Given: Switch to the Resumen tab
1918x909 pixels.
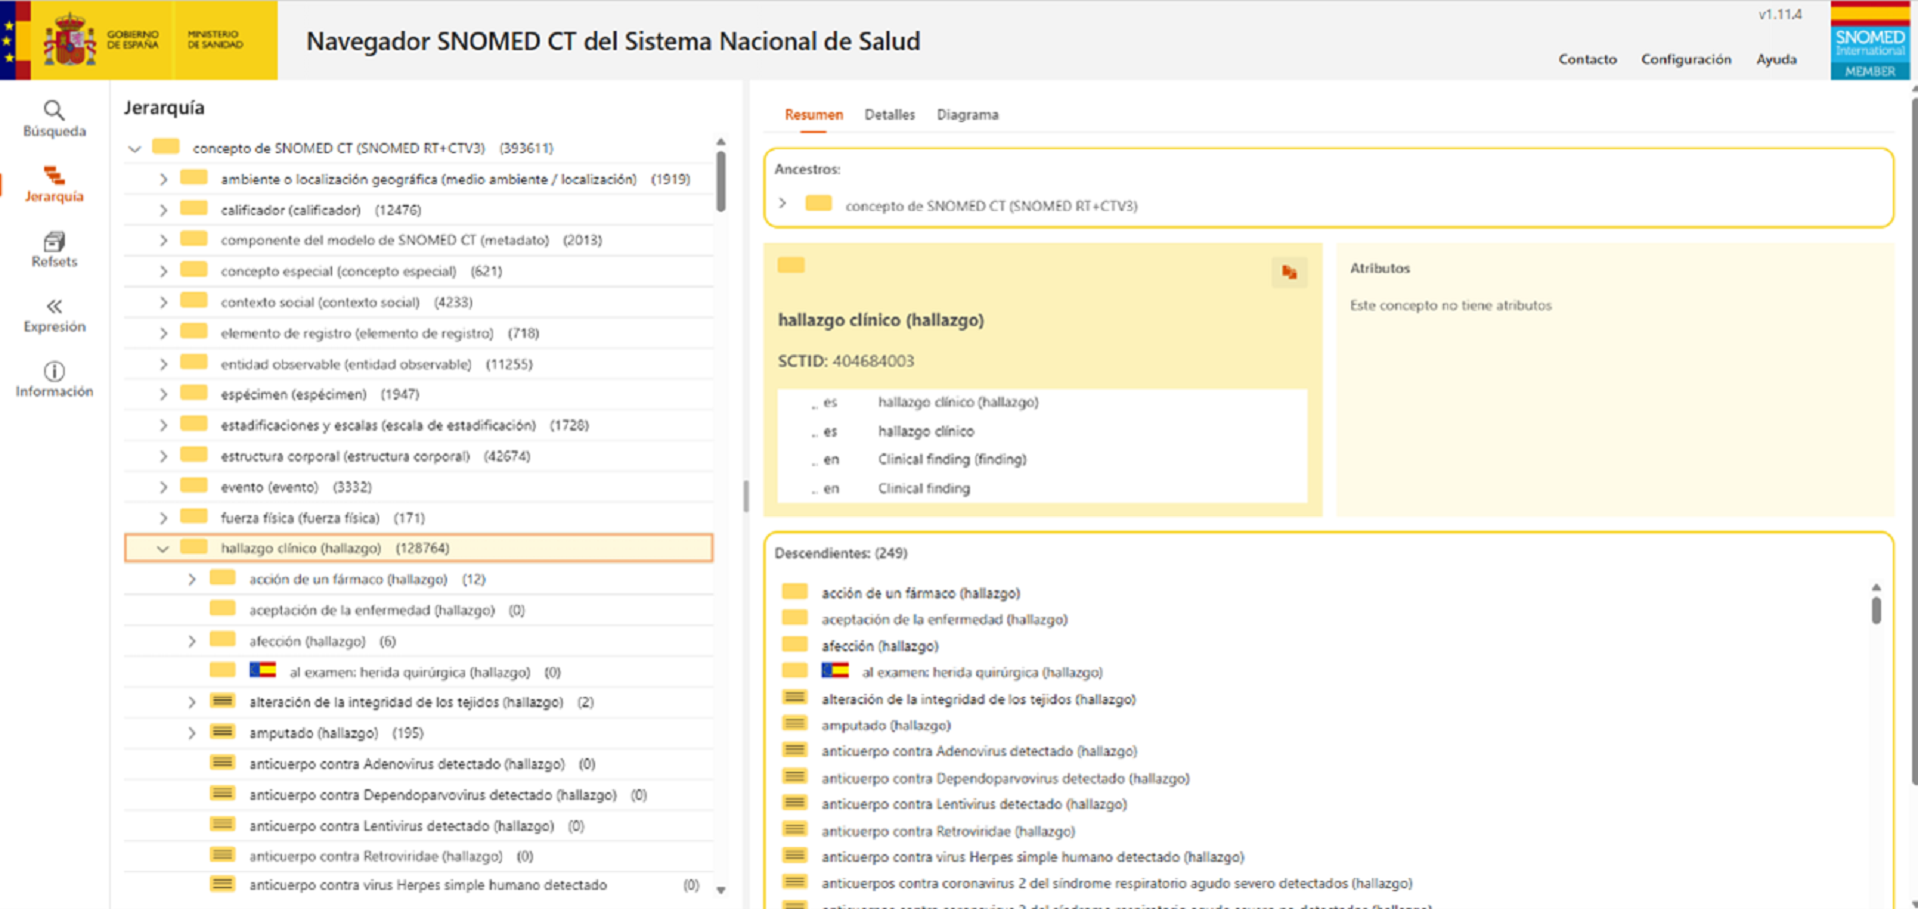Looking at the screenshot, I should coord(813,115).
